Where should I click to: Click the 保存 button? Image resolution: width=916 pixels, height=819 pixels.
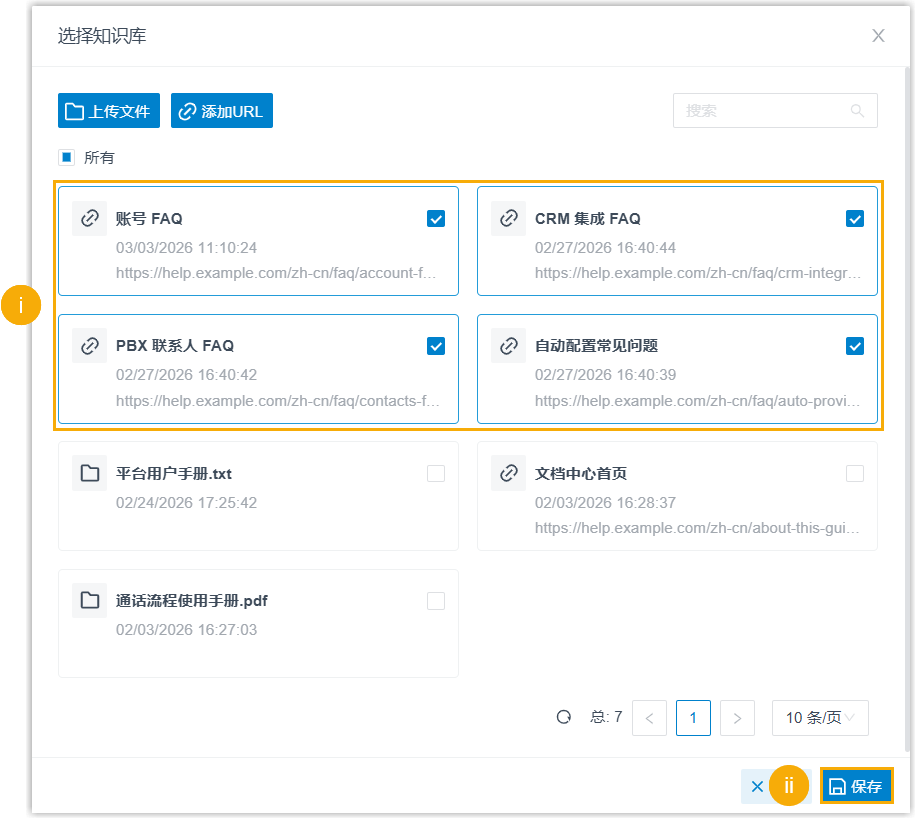pyautogui.click(x=856, y=787)
